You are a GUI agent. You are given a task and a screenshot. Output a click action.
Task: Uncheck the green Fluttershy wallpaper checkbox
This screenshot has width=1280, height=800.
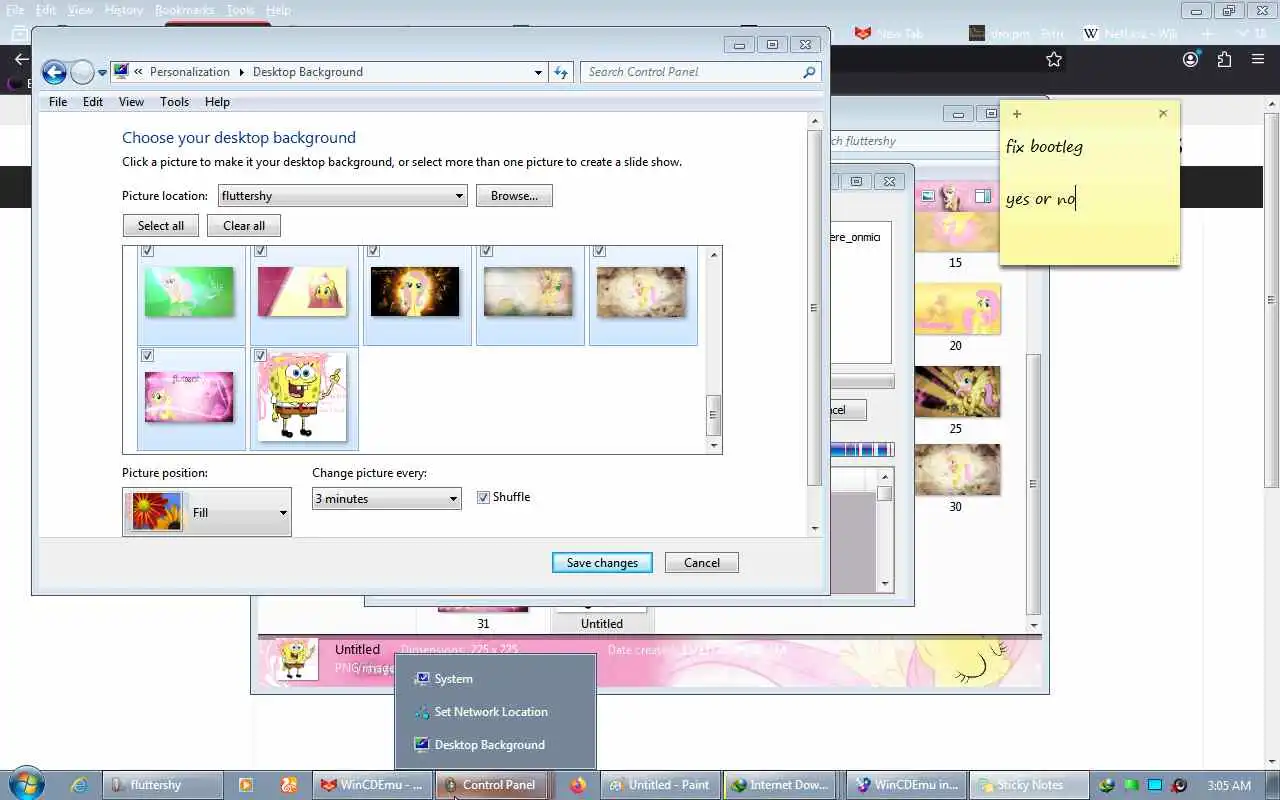[x=147, y=252]
